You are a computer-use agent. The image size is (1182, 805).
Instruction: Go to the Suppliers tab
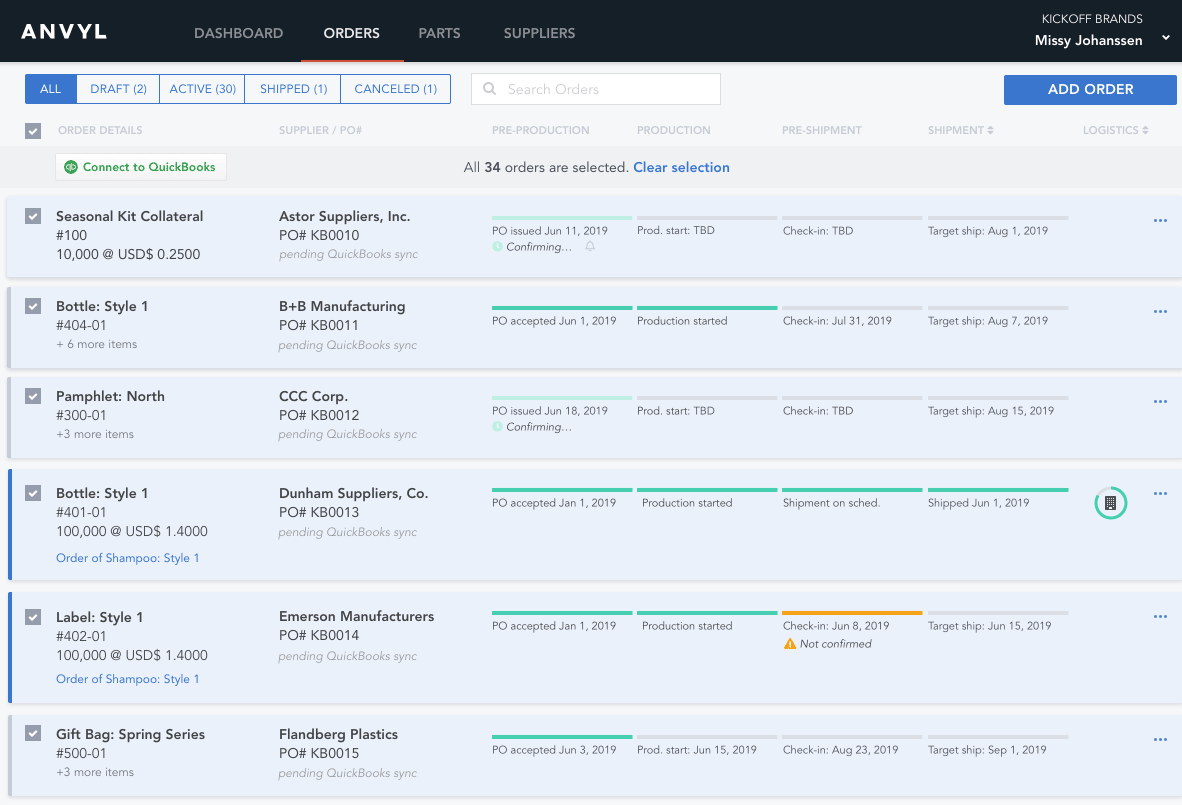click(x=539, y=33)
